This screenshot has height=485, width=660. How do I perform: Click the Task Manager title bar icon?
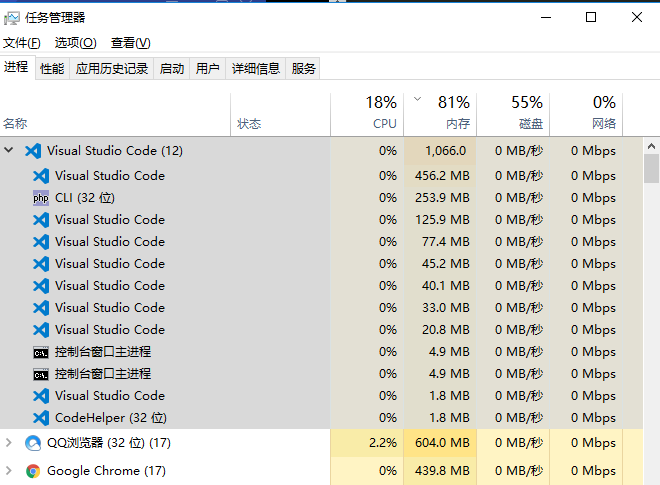click(12, 18)
